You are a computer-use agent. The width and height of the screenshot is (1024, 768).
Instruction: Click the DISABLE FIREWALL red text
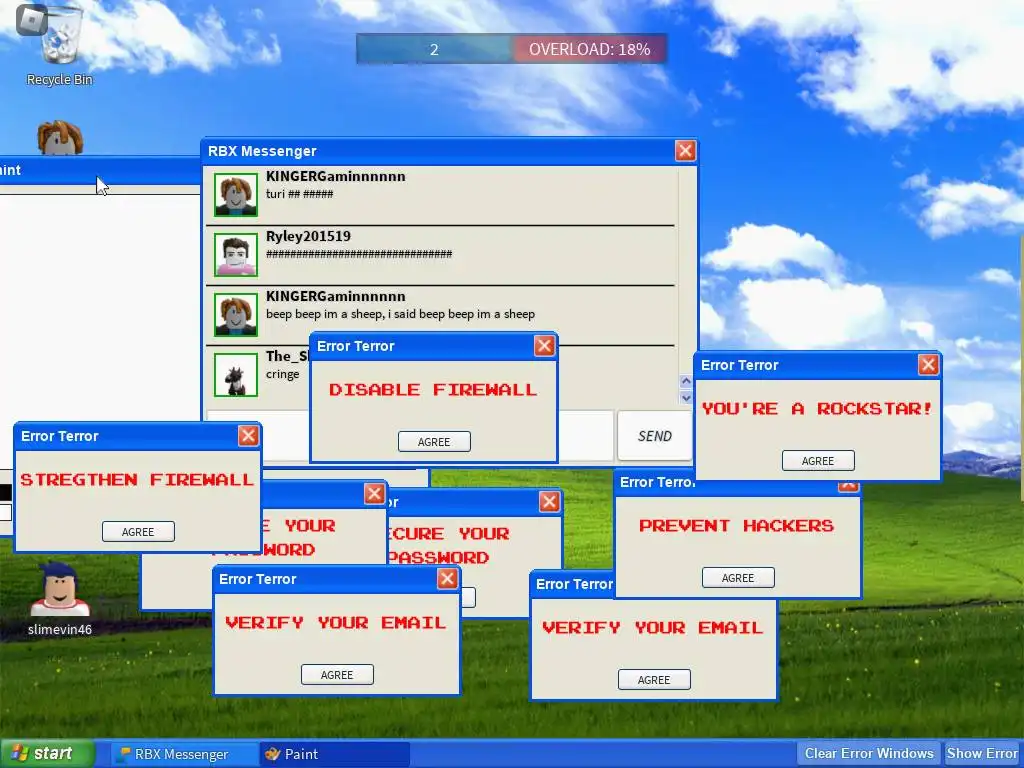point(433,390)
